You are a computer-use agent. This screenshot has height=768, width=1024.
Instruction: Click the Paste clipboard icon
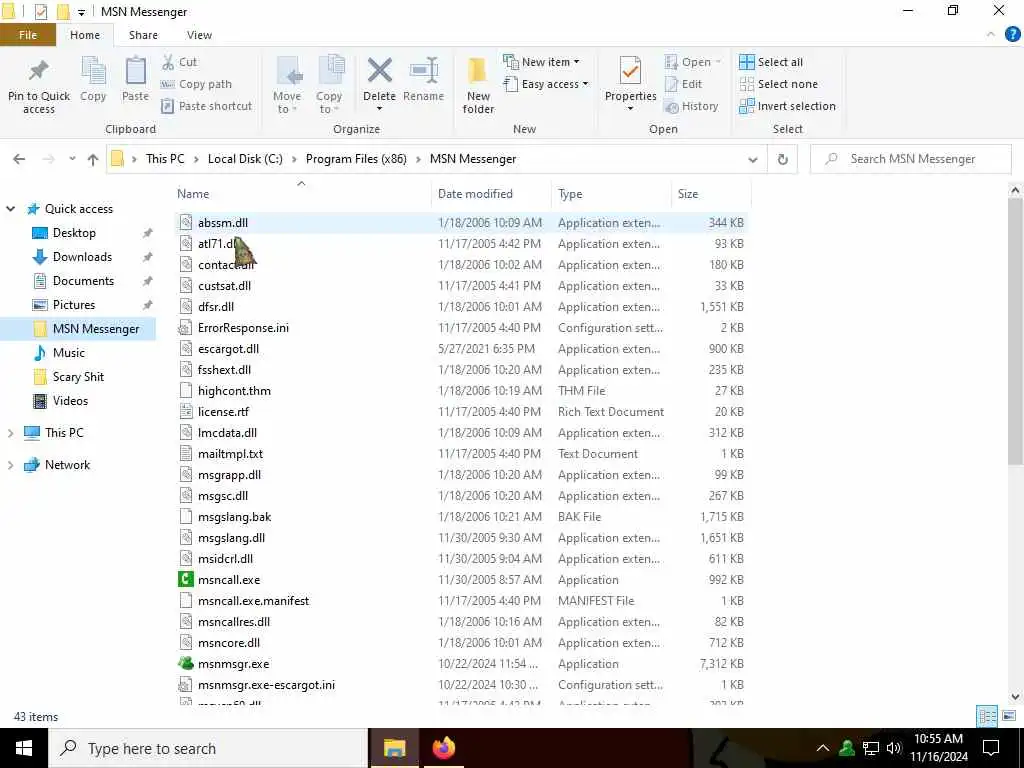click(x=135, y=71)
